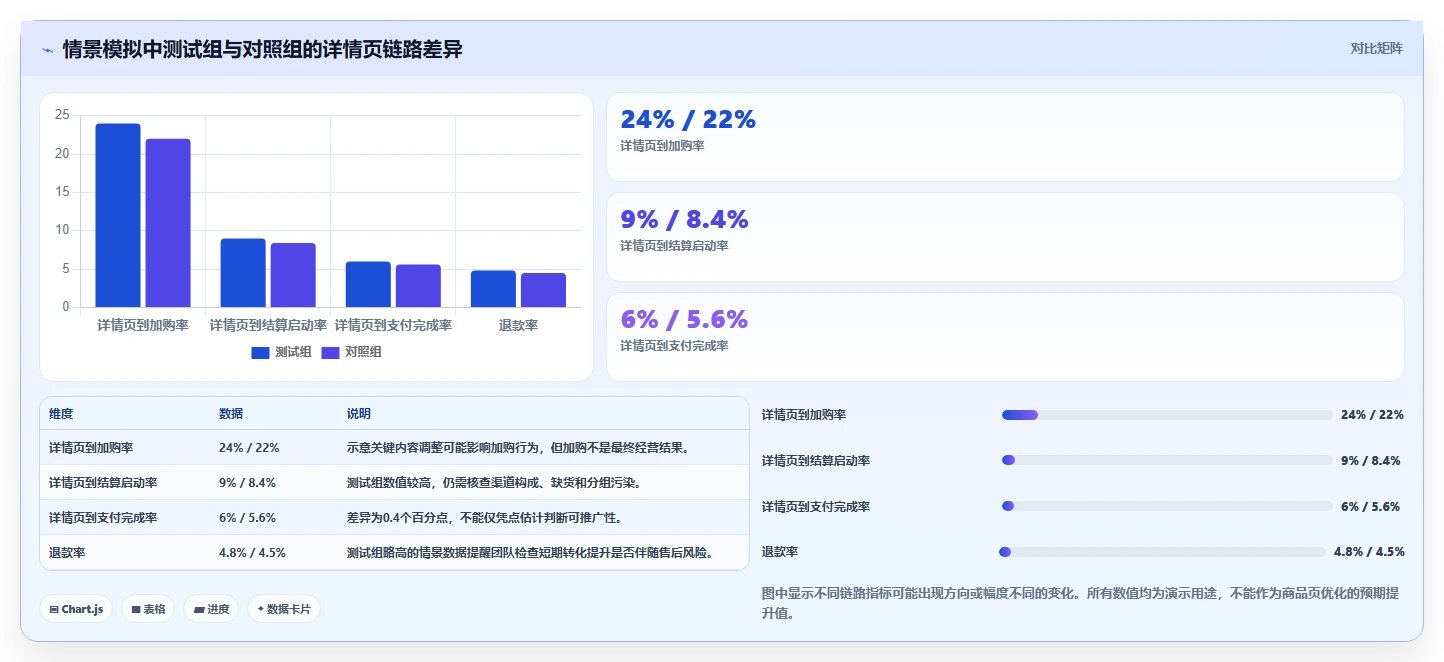Click the 9% / 8.4% table cell
Screen dimensions: 1444x662
(247, 483)
